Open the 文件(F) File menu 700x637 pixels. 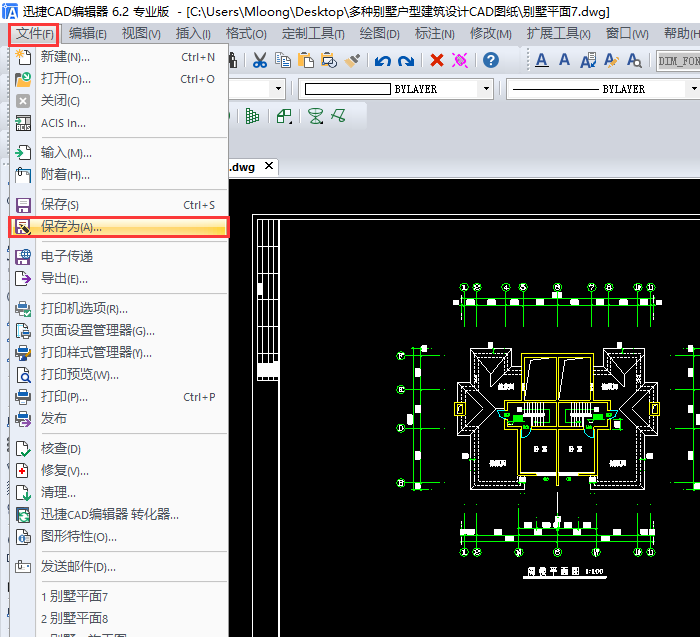coord(34,34)
